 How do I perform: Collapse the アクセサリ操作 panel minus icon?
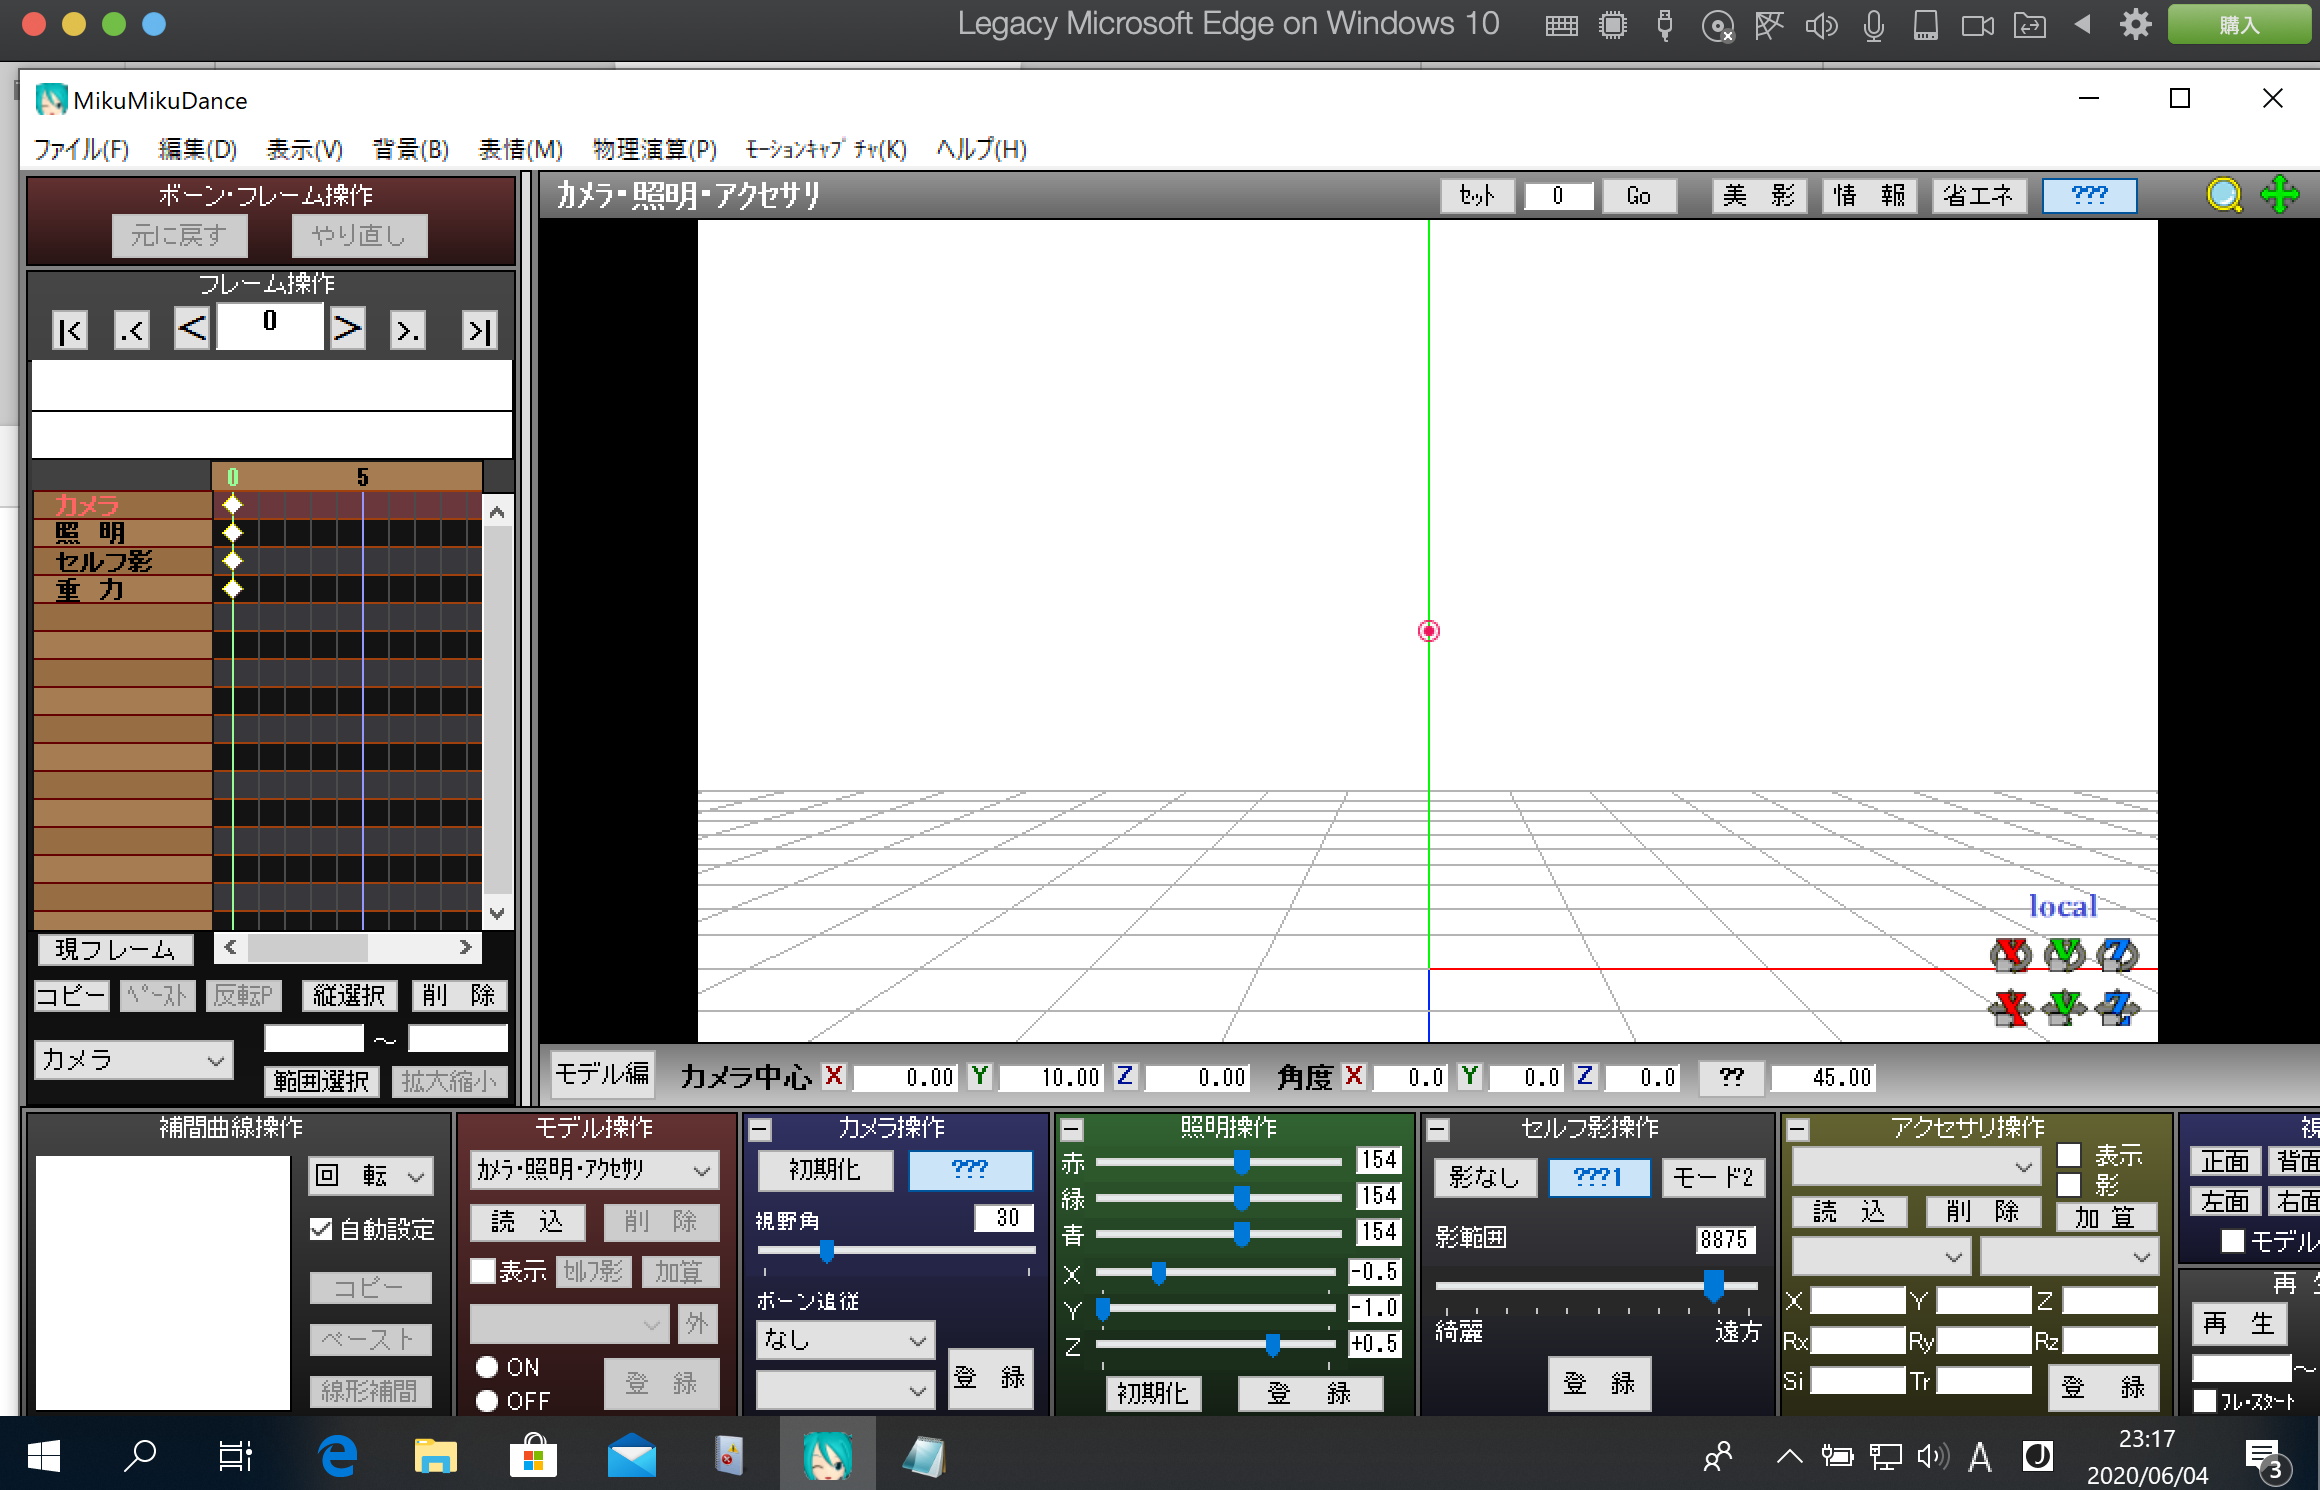(x=1797, y=1130)
